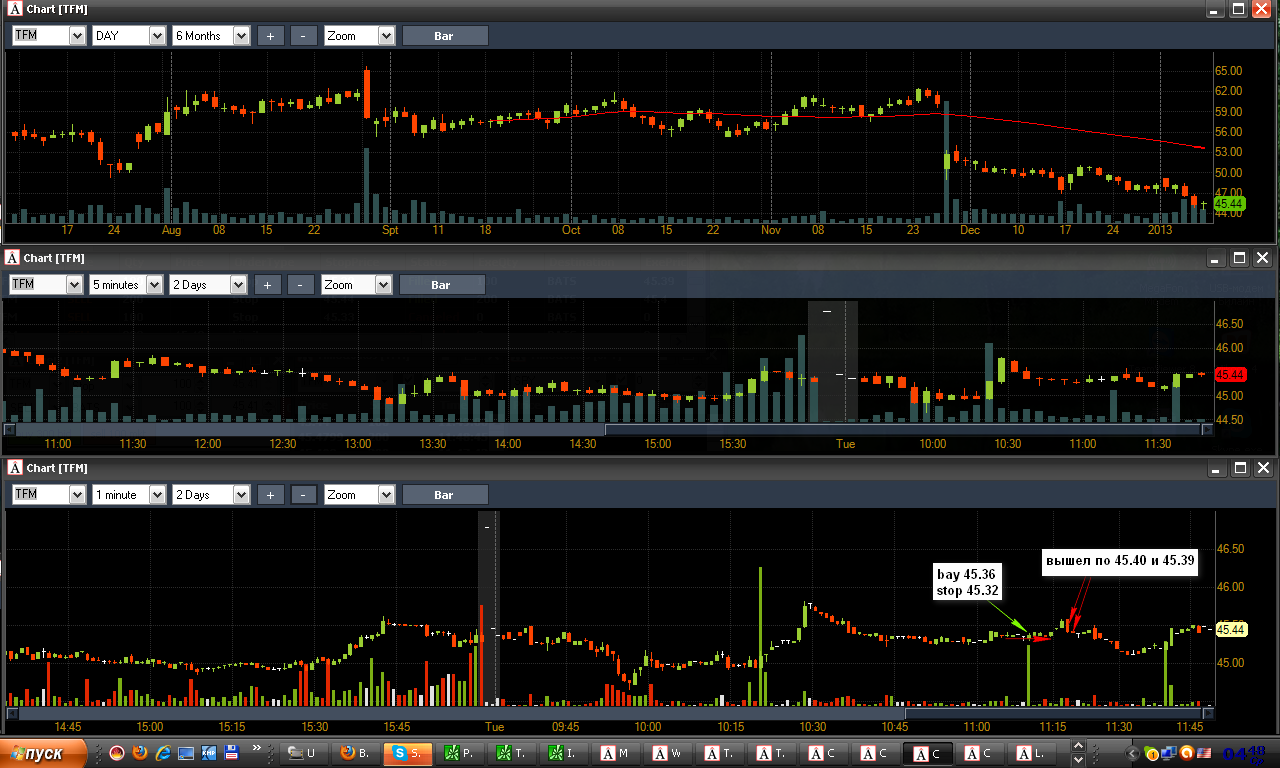Launch the red round quick launch icon
Screen dimensions: 1280x768
coord(117,753)
